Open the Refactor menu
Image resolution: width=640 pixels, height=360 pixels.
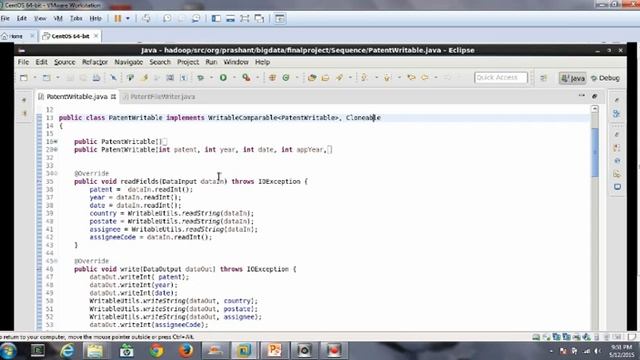click(x=95, y=62)
